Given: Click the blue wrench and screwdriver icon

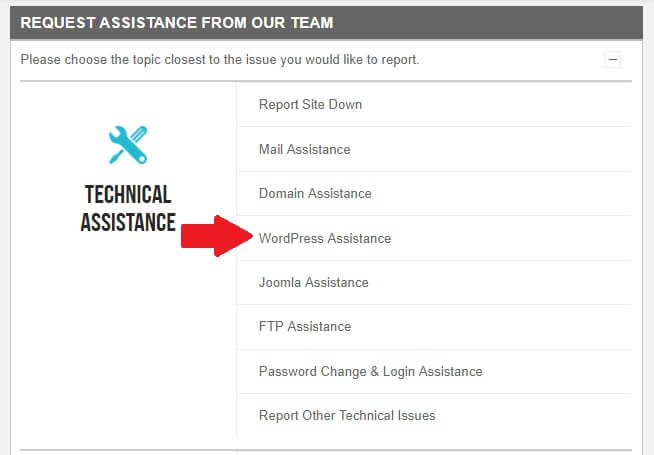Looking at the screenshot, I should [x=128, y=145].
